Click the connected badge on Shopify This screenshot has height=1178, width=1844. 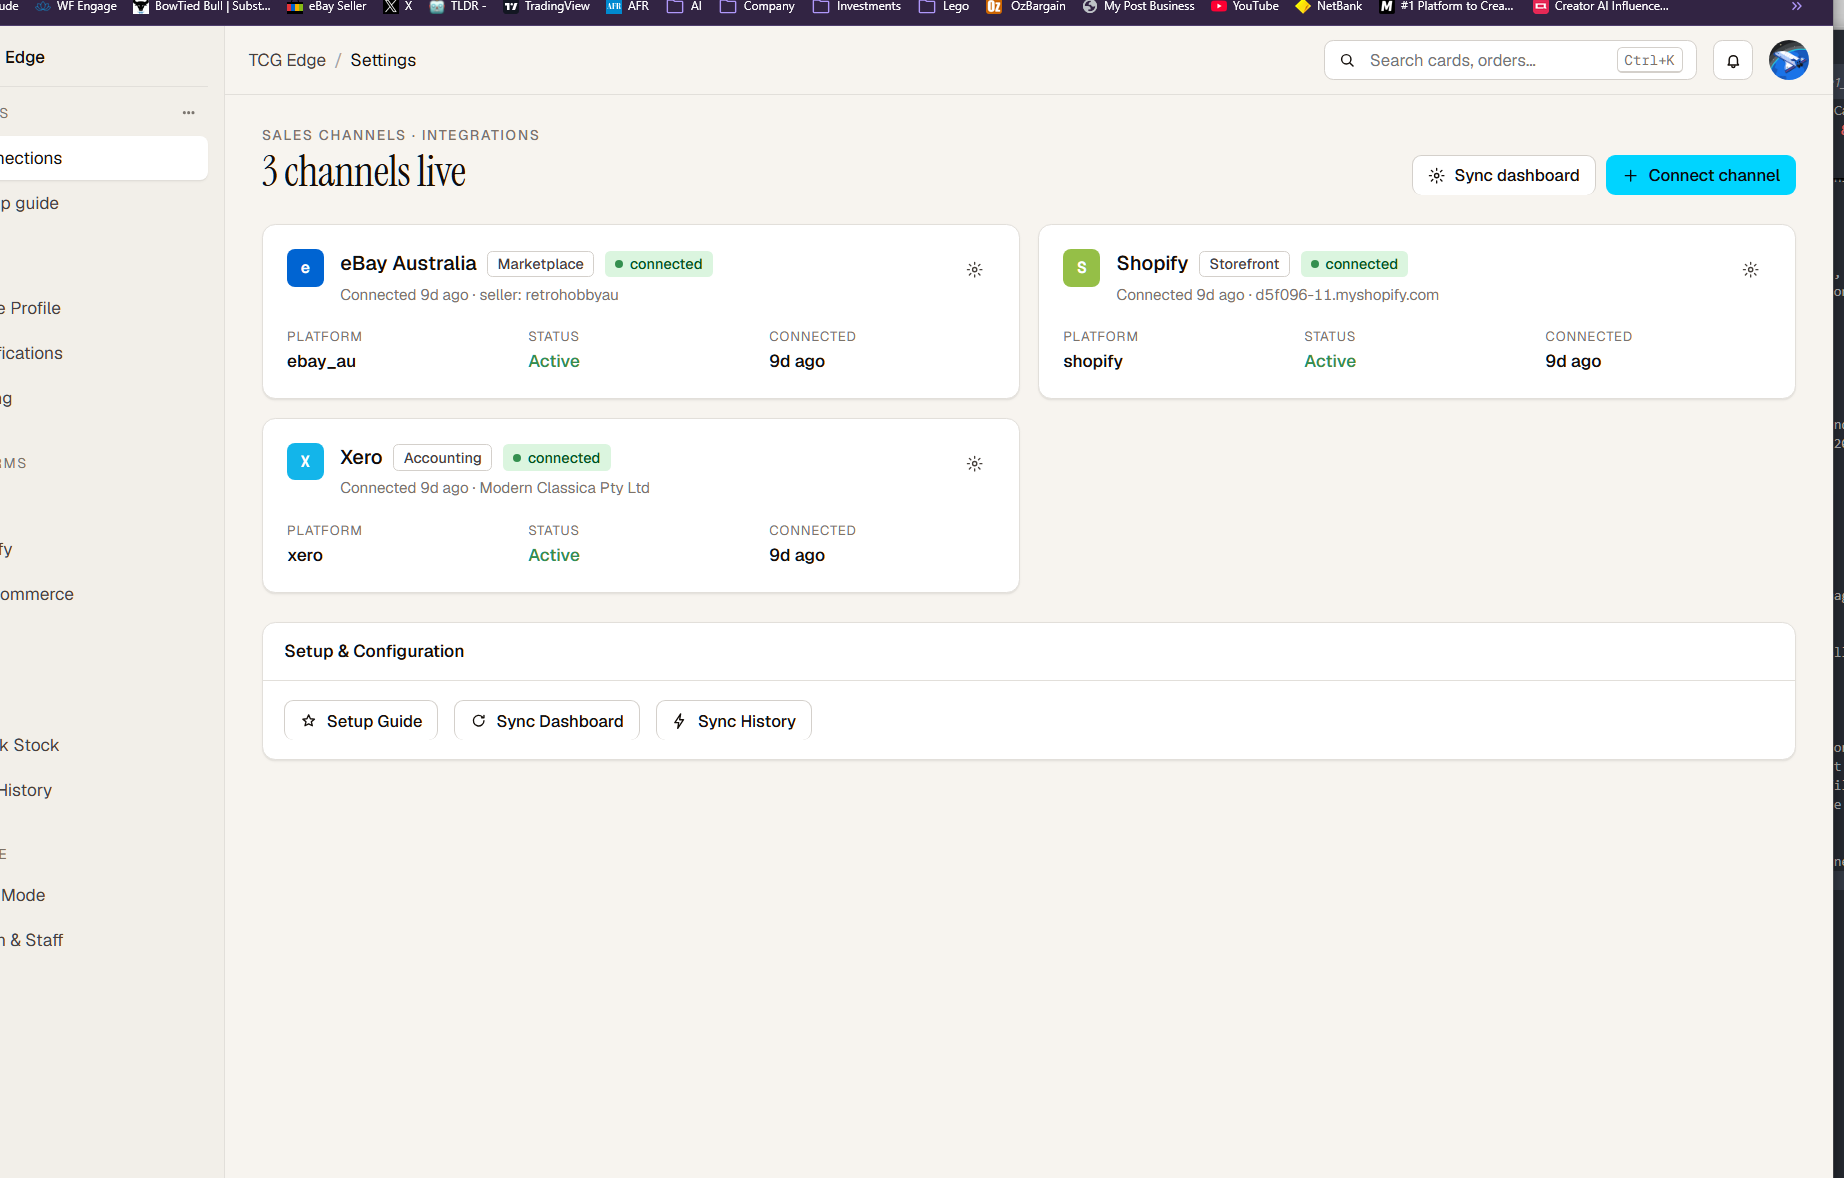click(1354, 264)
